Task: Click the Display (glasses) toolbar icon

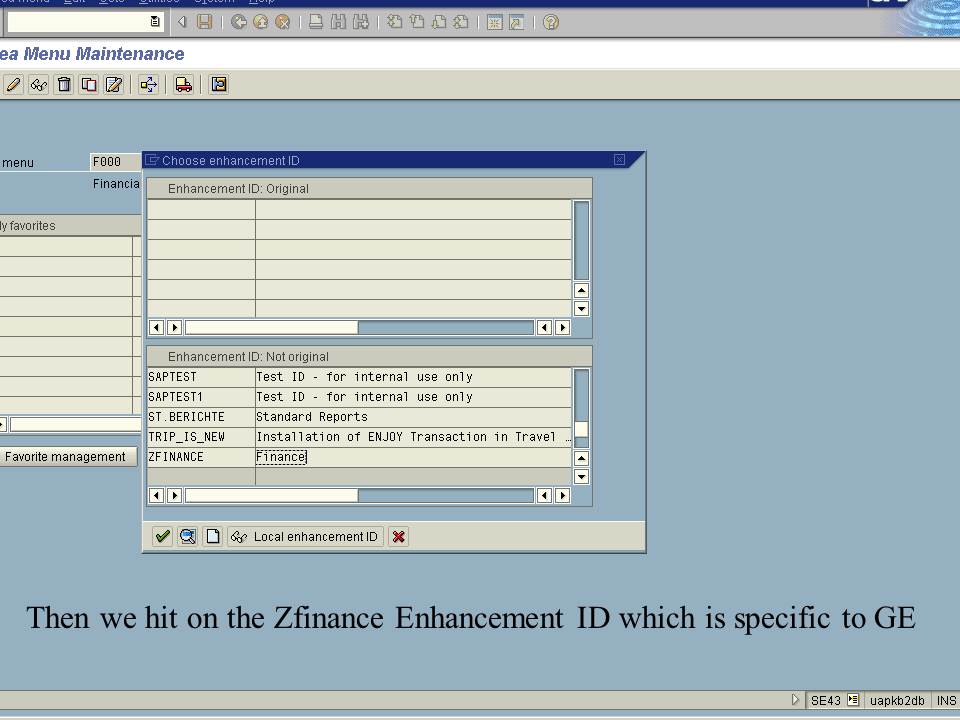Action: (x=37, y=84)
